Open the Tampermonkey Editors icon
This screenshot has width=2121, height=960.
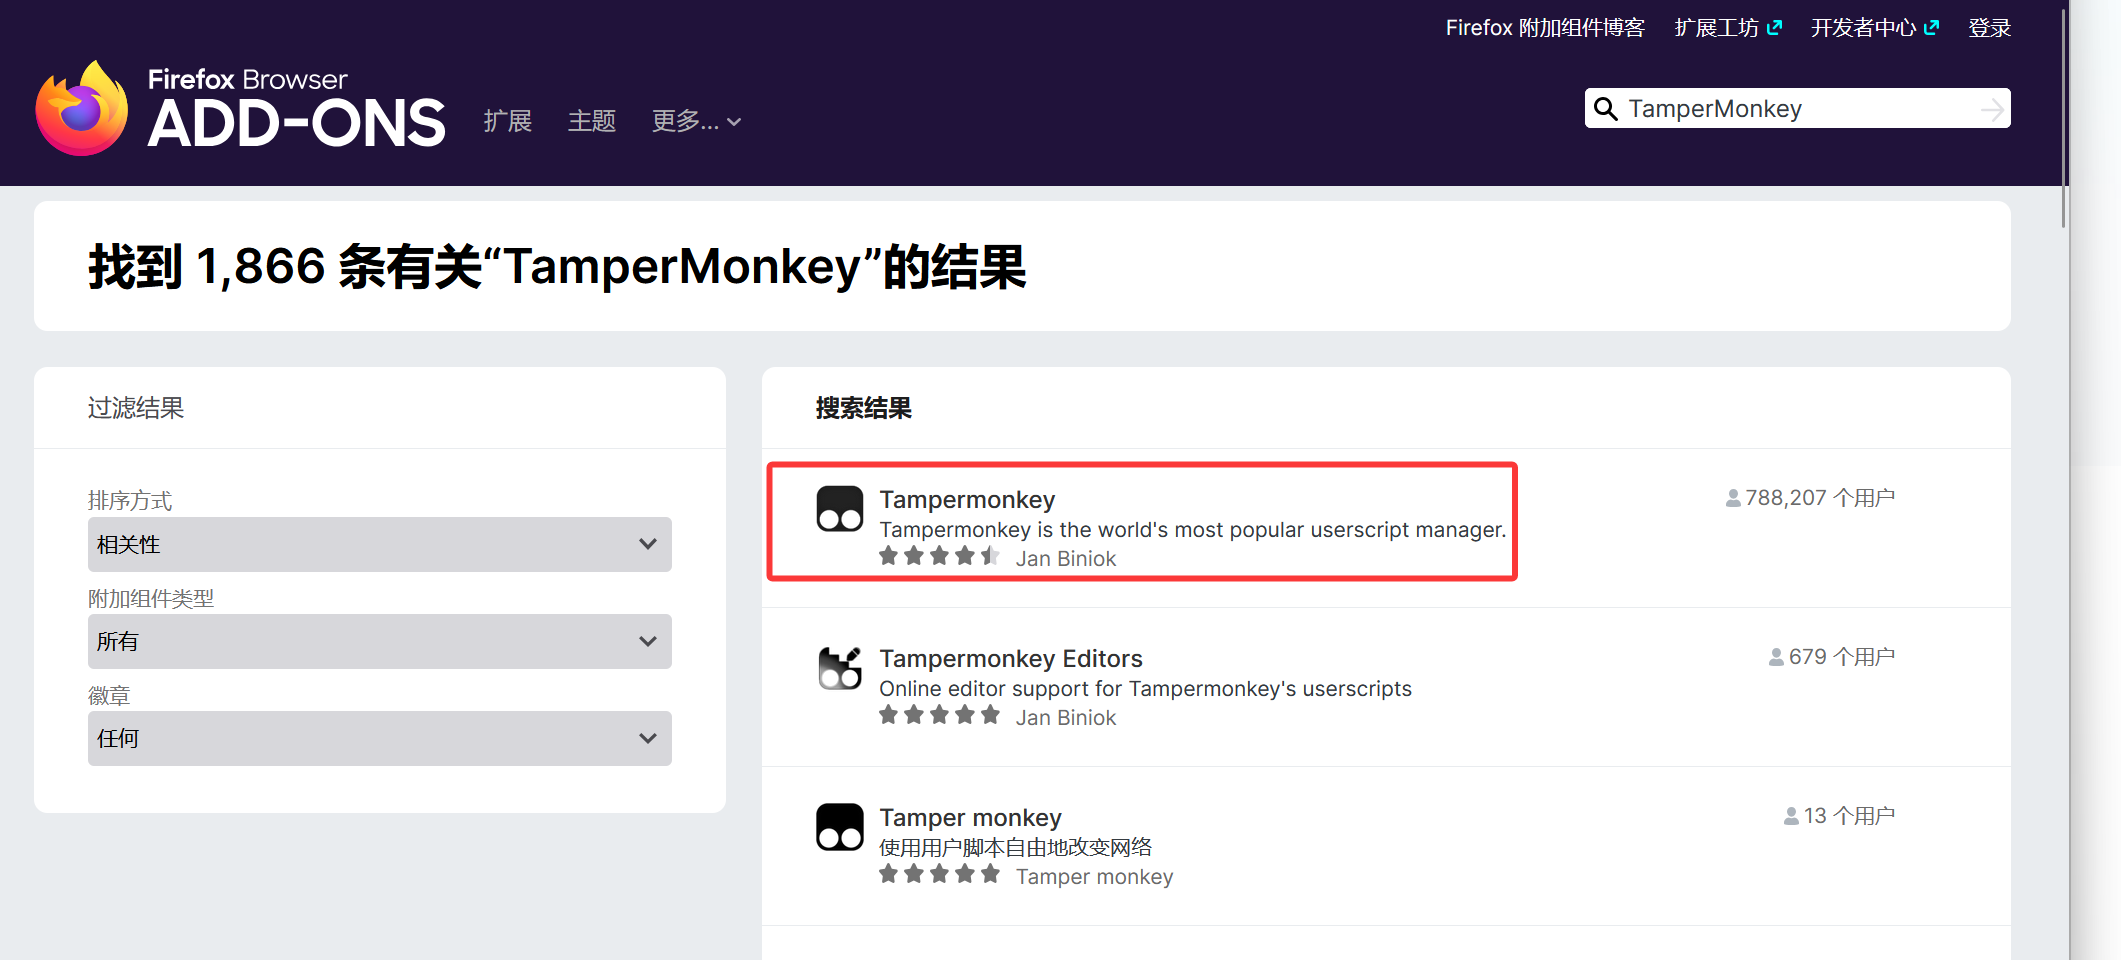[840, 668]
